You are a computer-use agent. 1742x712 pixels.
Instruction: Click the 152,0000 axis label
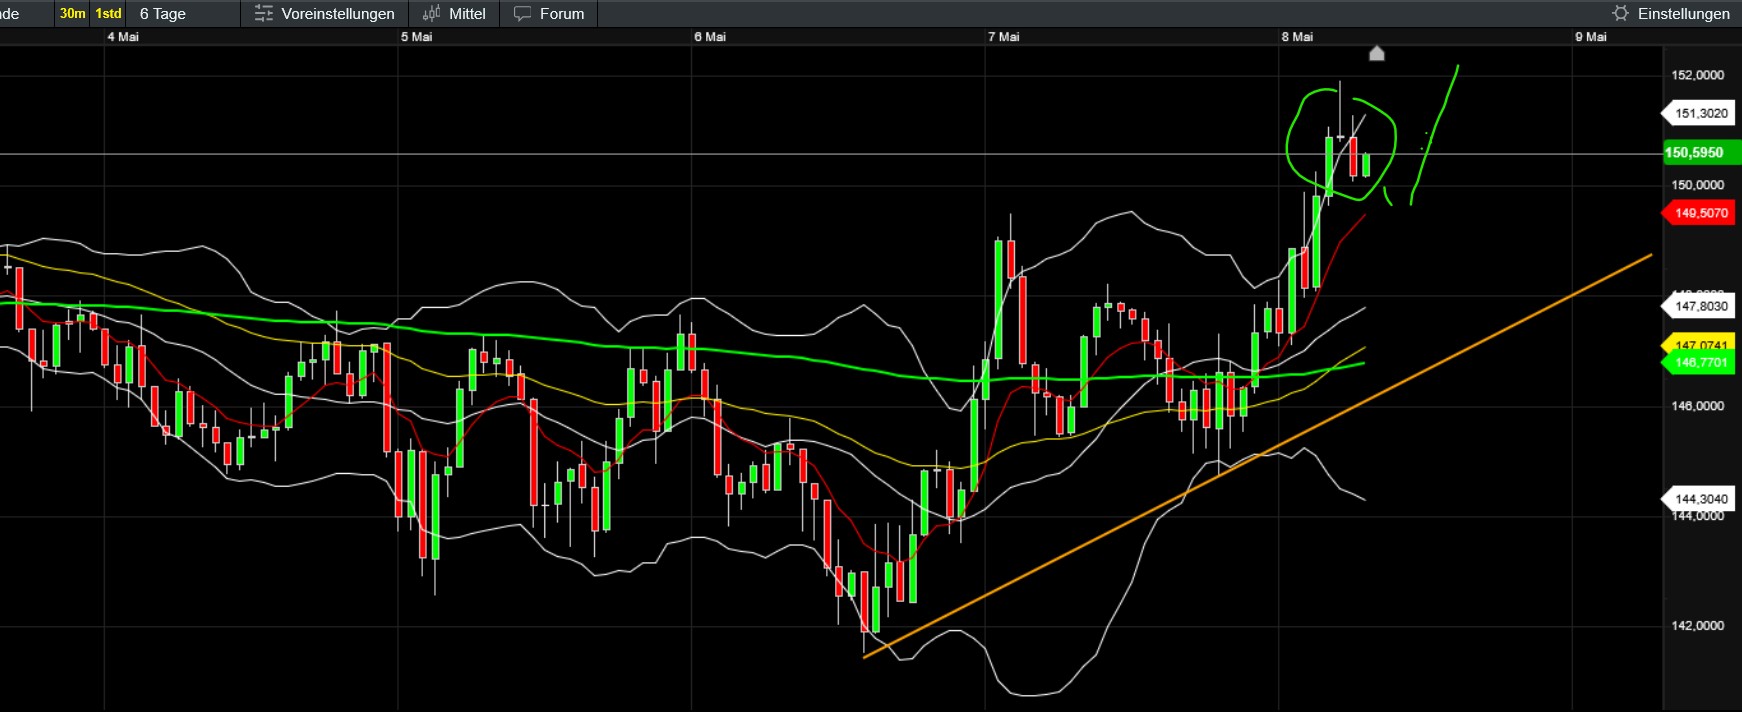[1698, 75]
